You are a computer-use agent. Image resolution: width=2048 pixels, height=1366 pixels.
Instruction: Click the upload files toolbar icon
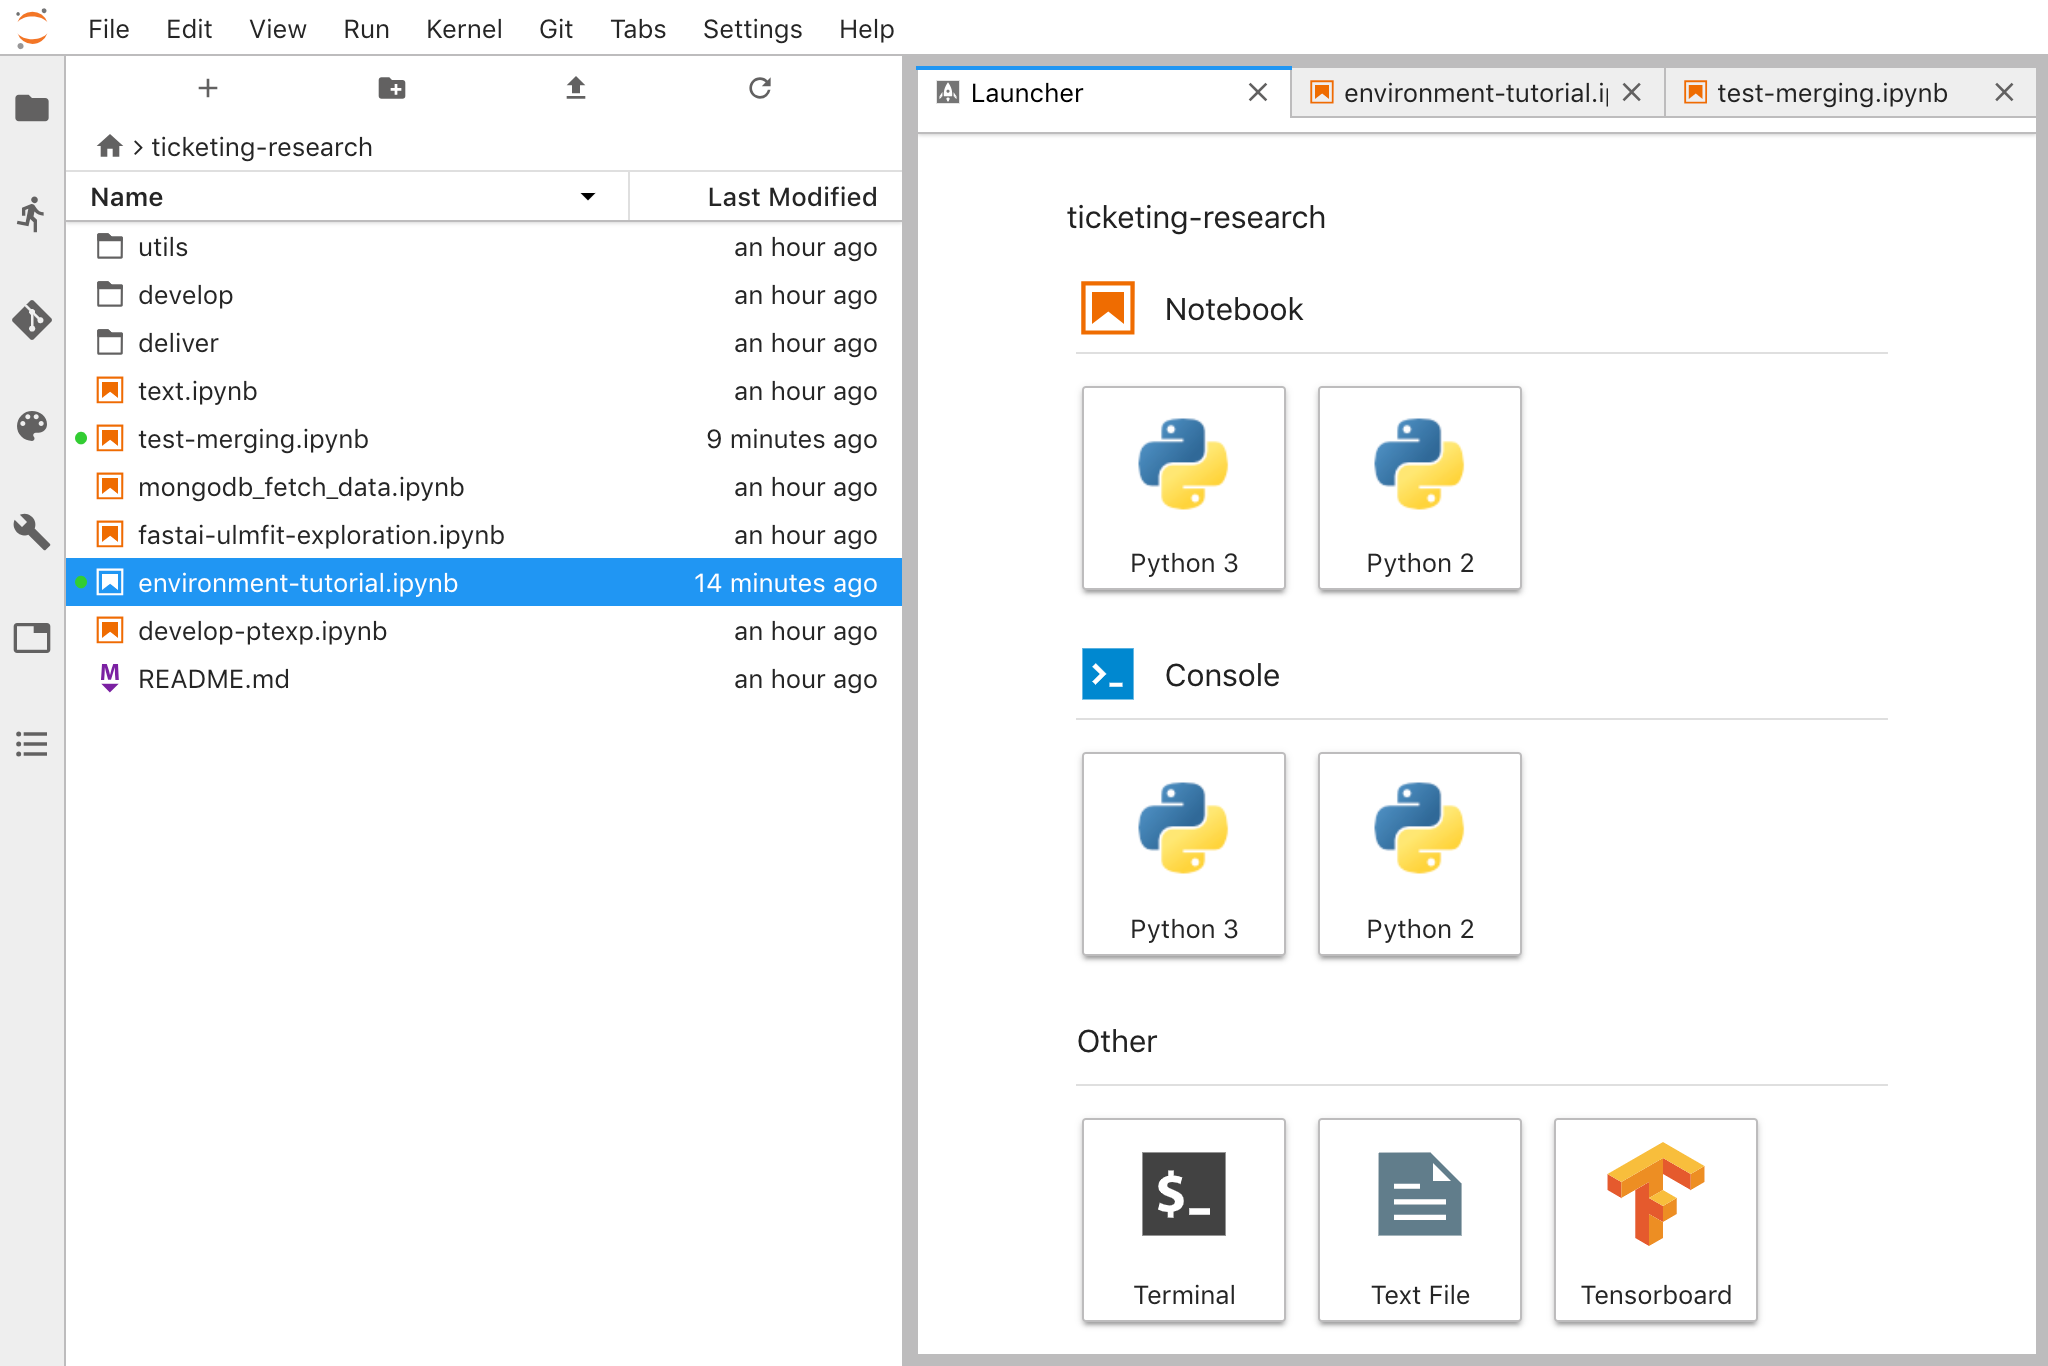coord(575,88)
